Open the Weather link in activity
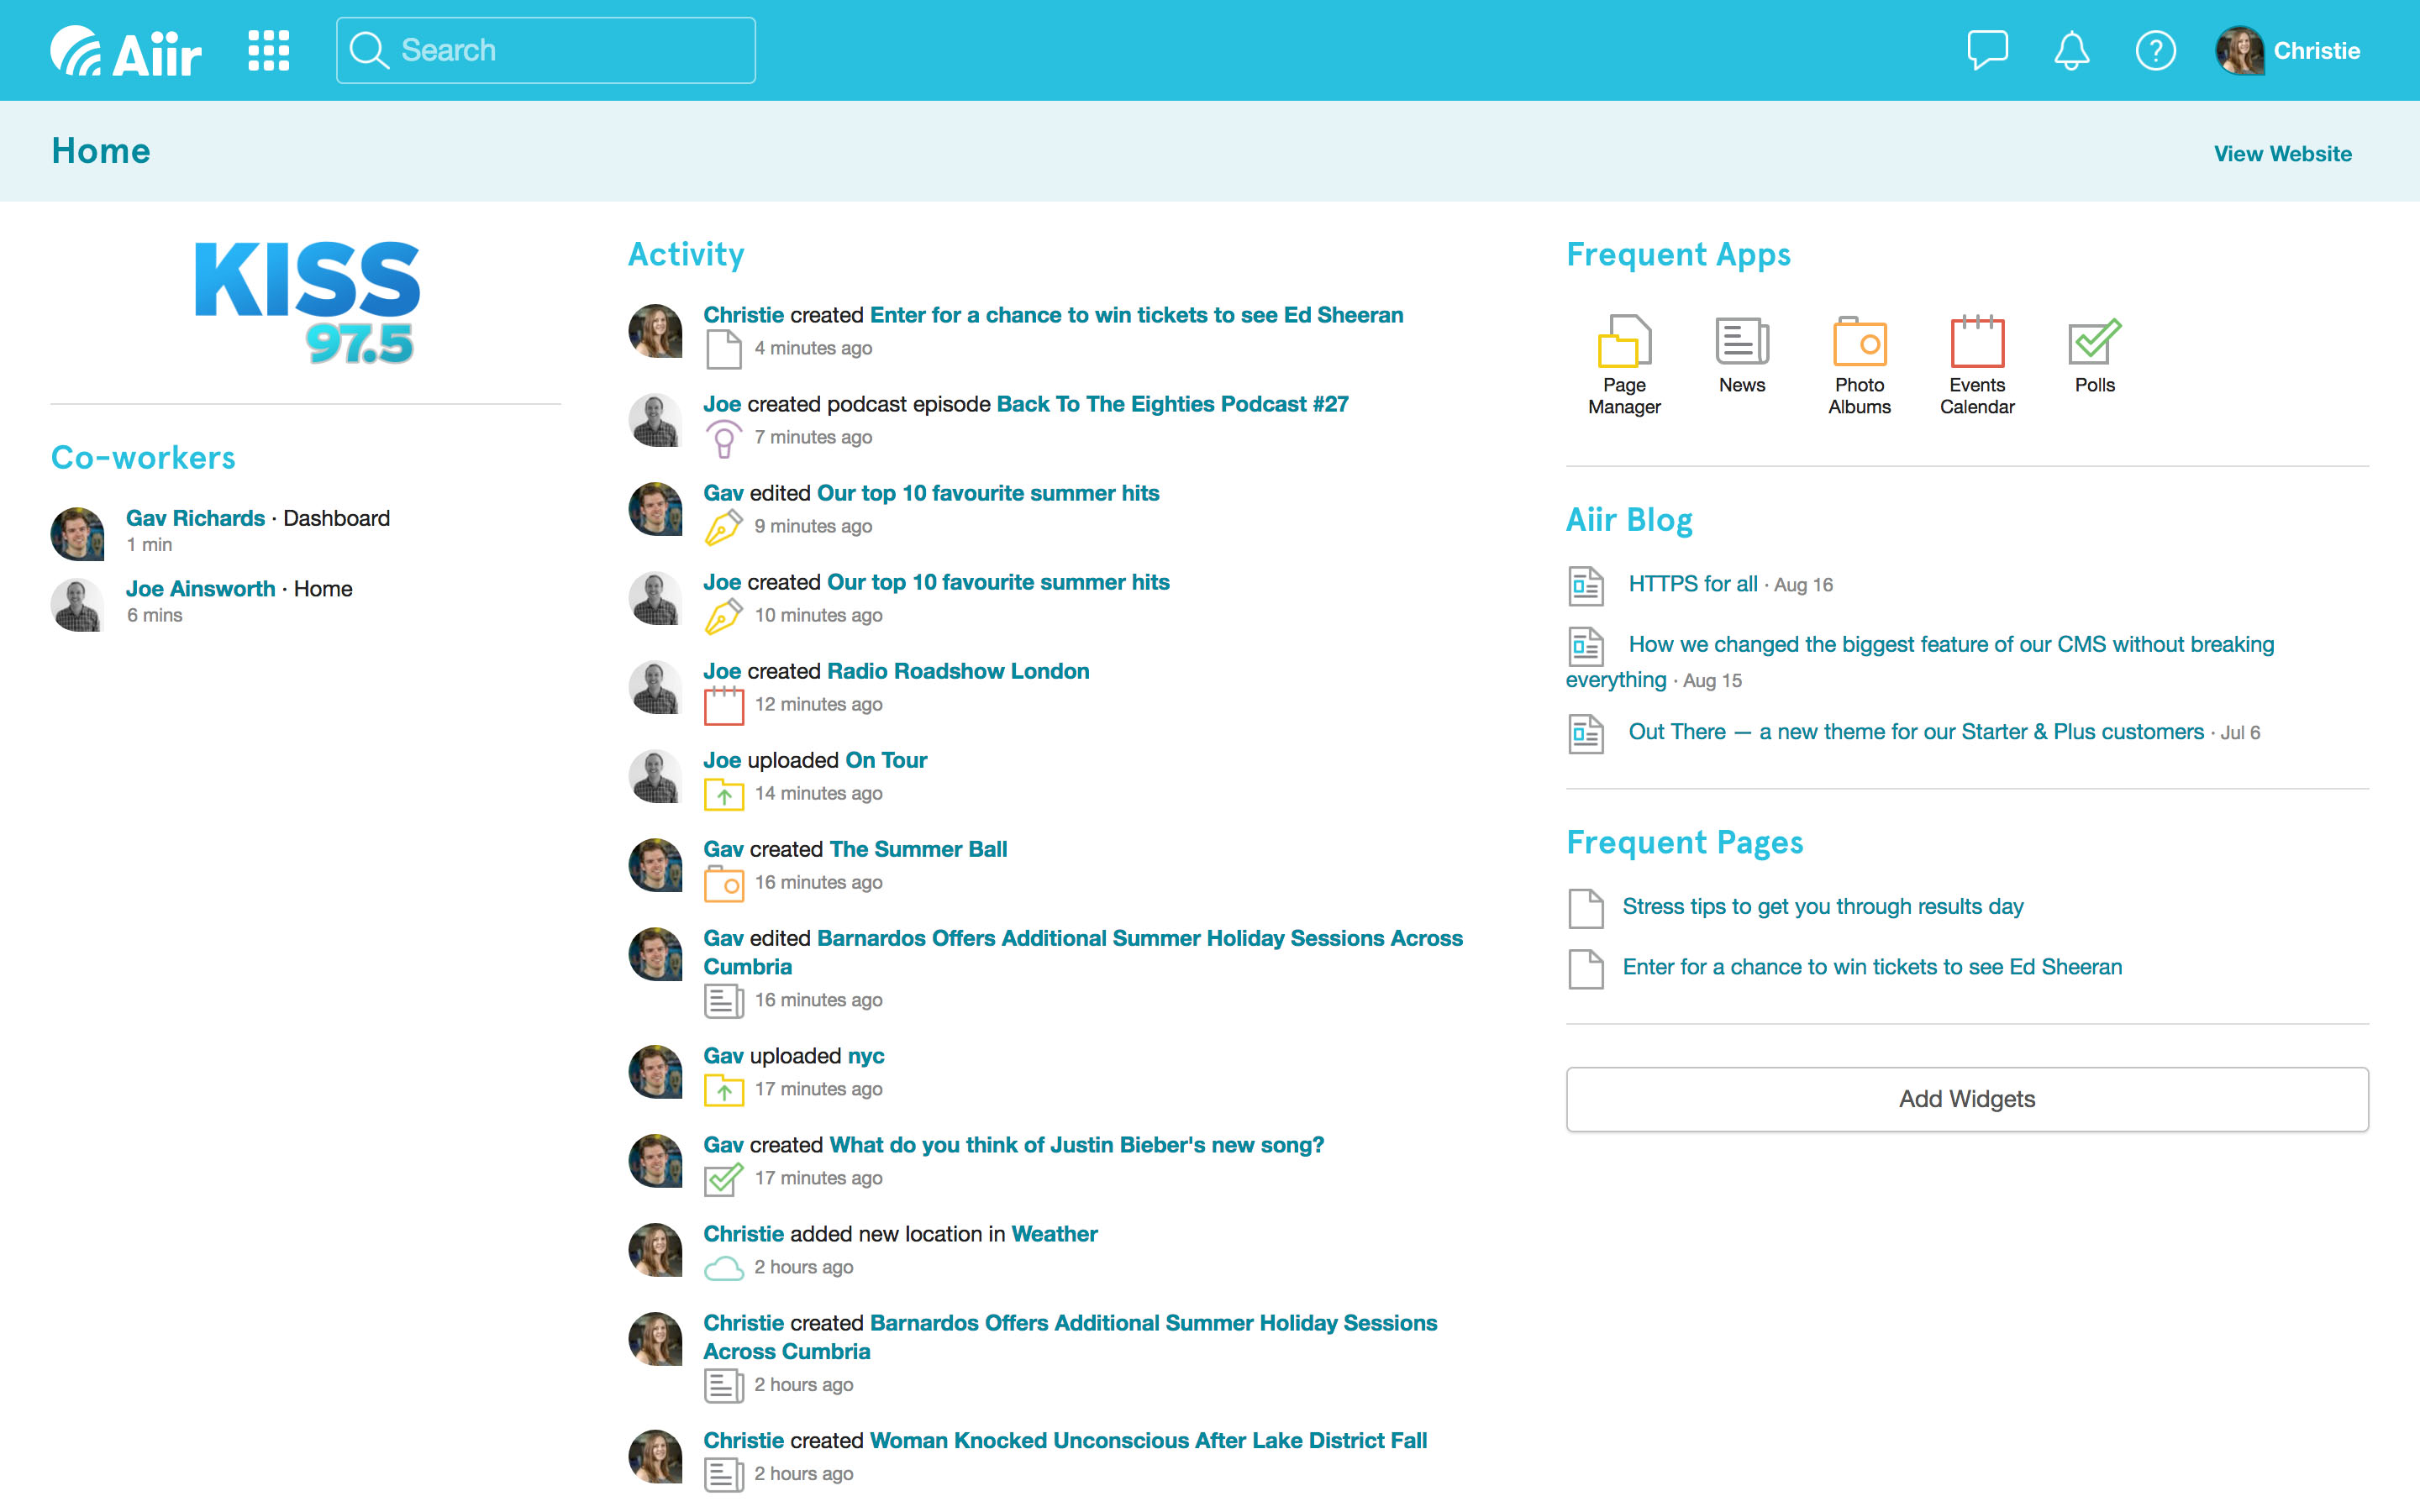This screenshot has height=1512, width=2420. pos(1054,1234)
